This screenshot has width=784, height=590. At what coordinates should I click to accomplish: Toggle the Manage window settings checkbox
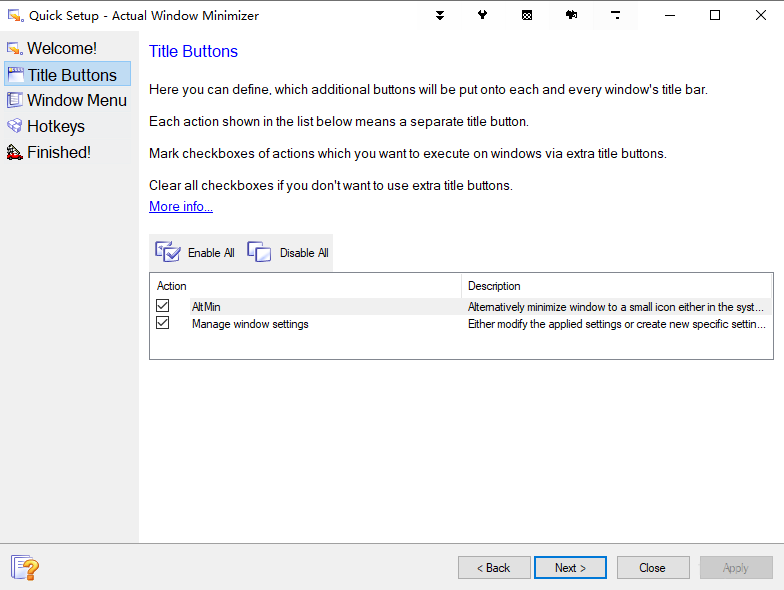[x=163, y=324]
